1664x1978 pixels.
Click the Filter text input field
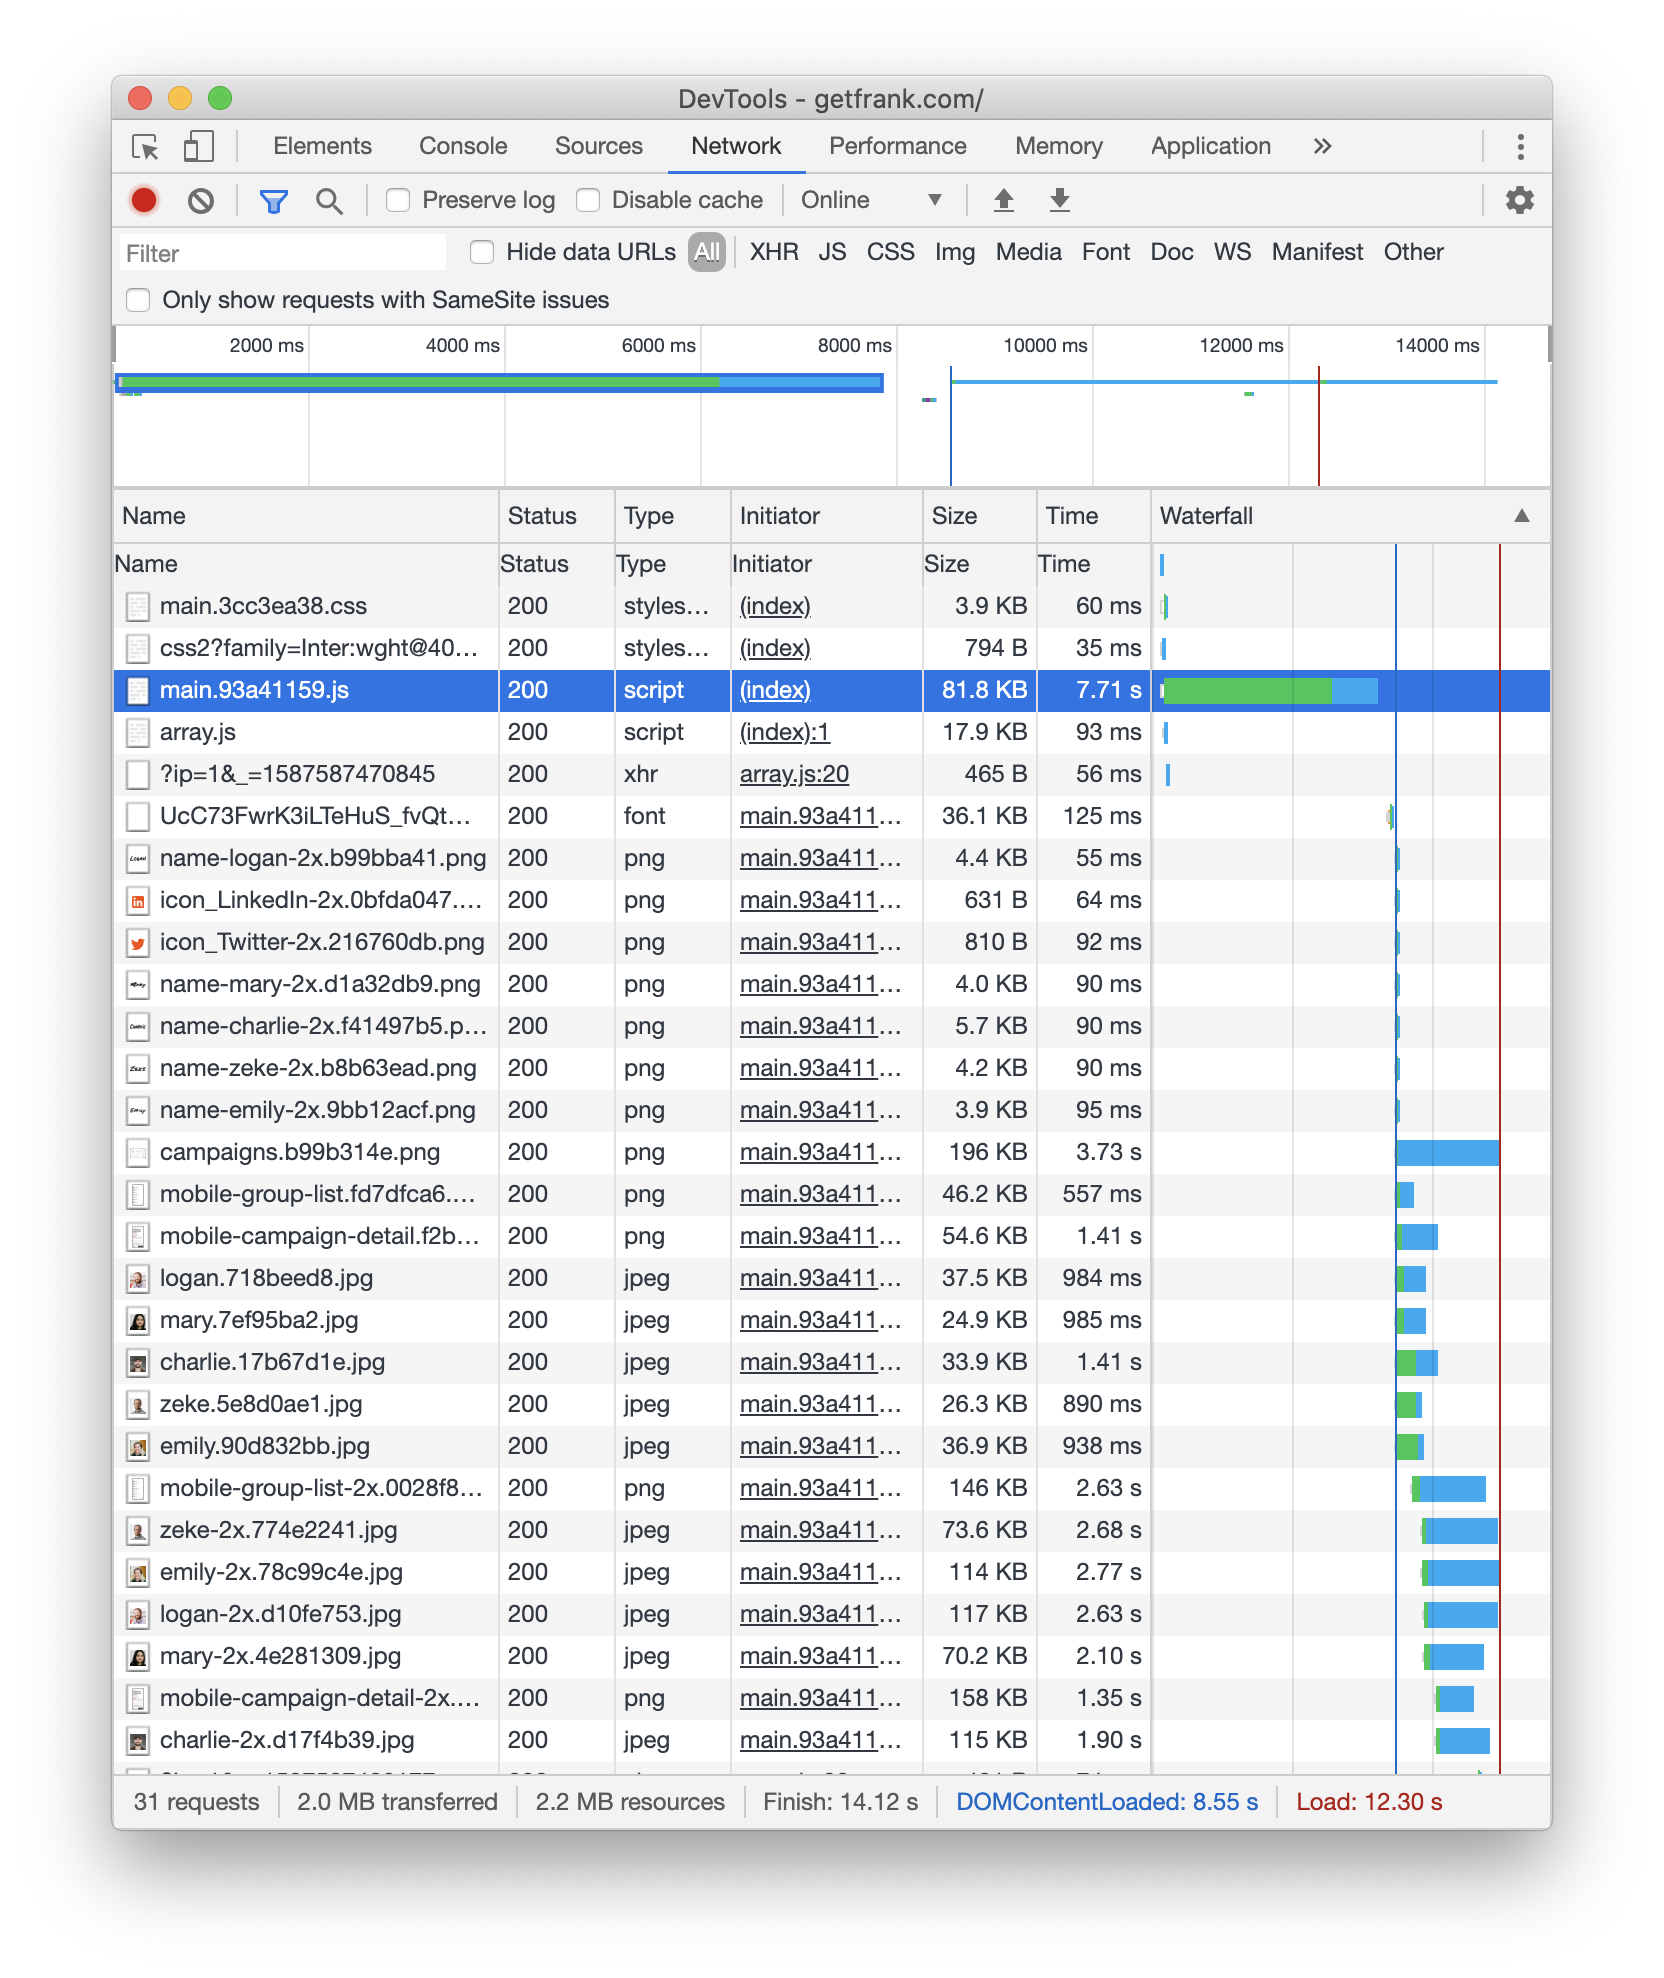click(x=283, y=253)
